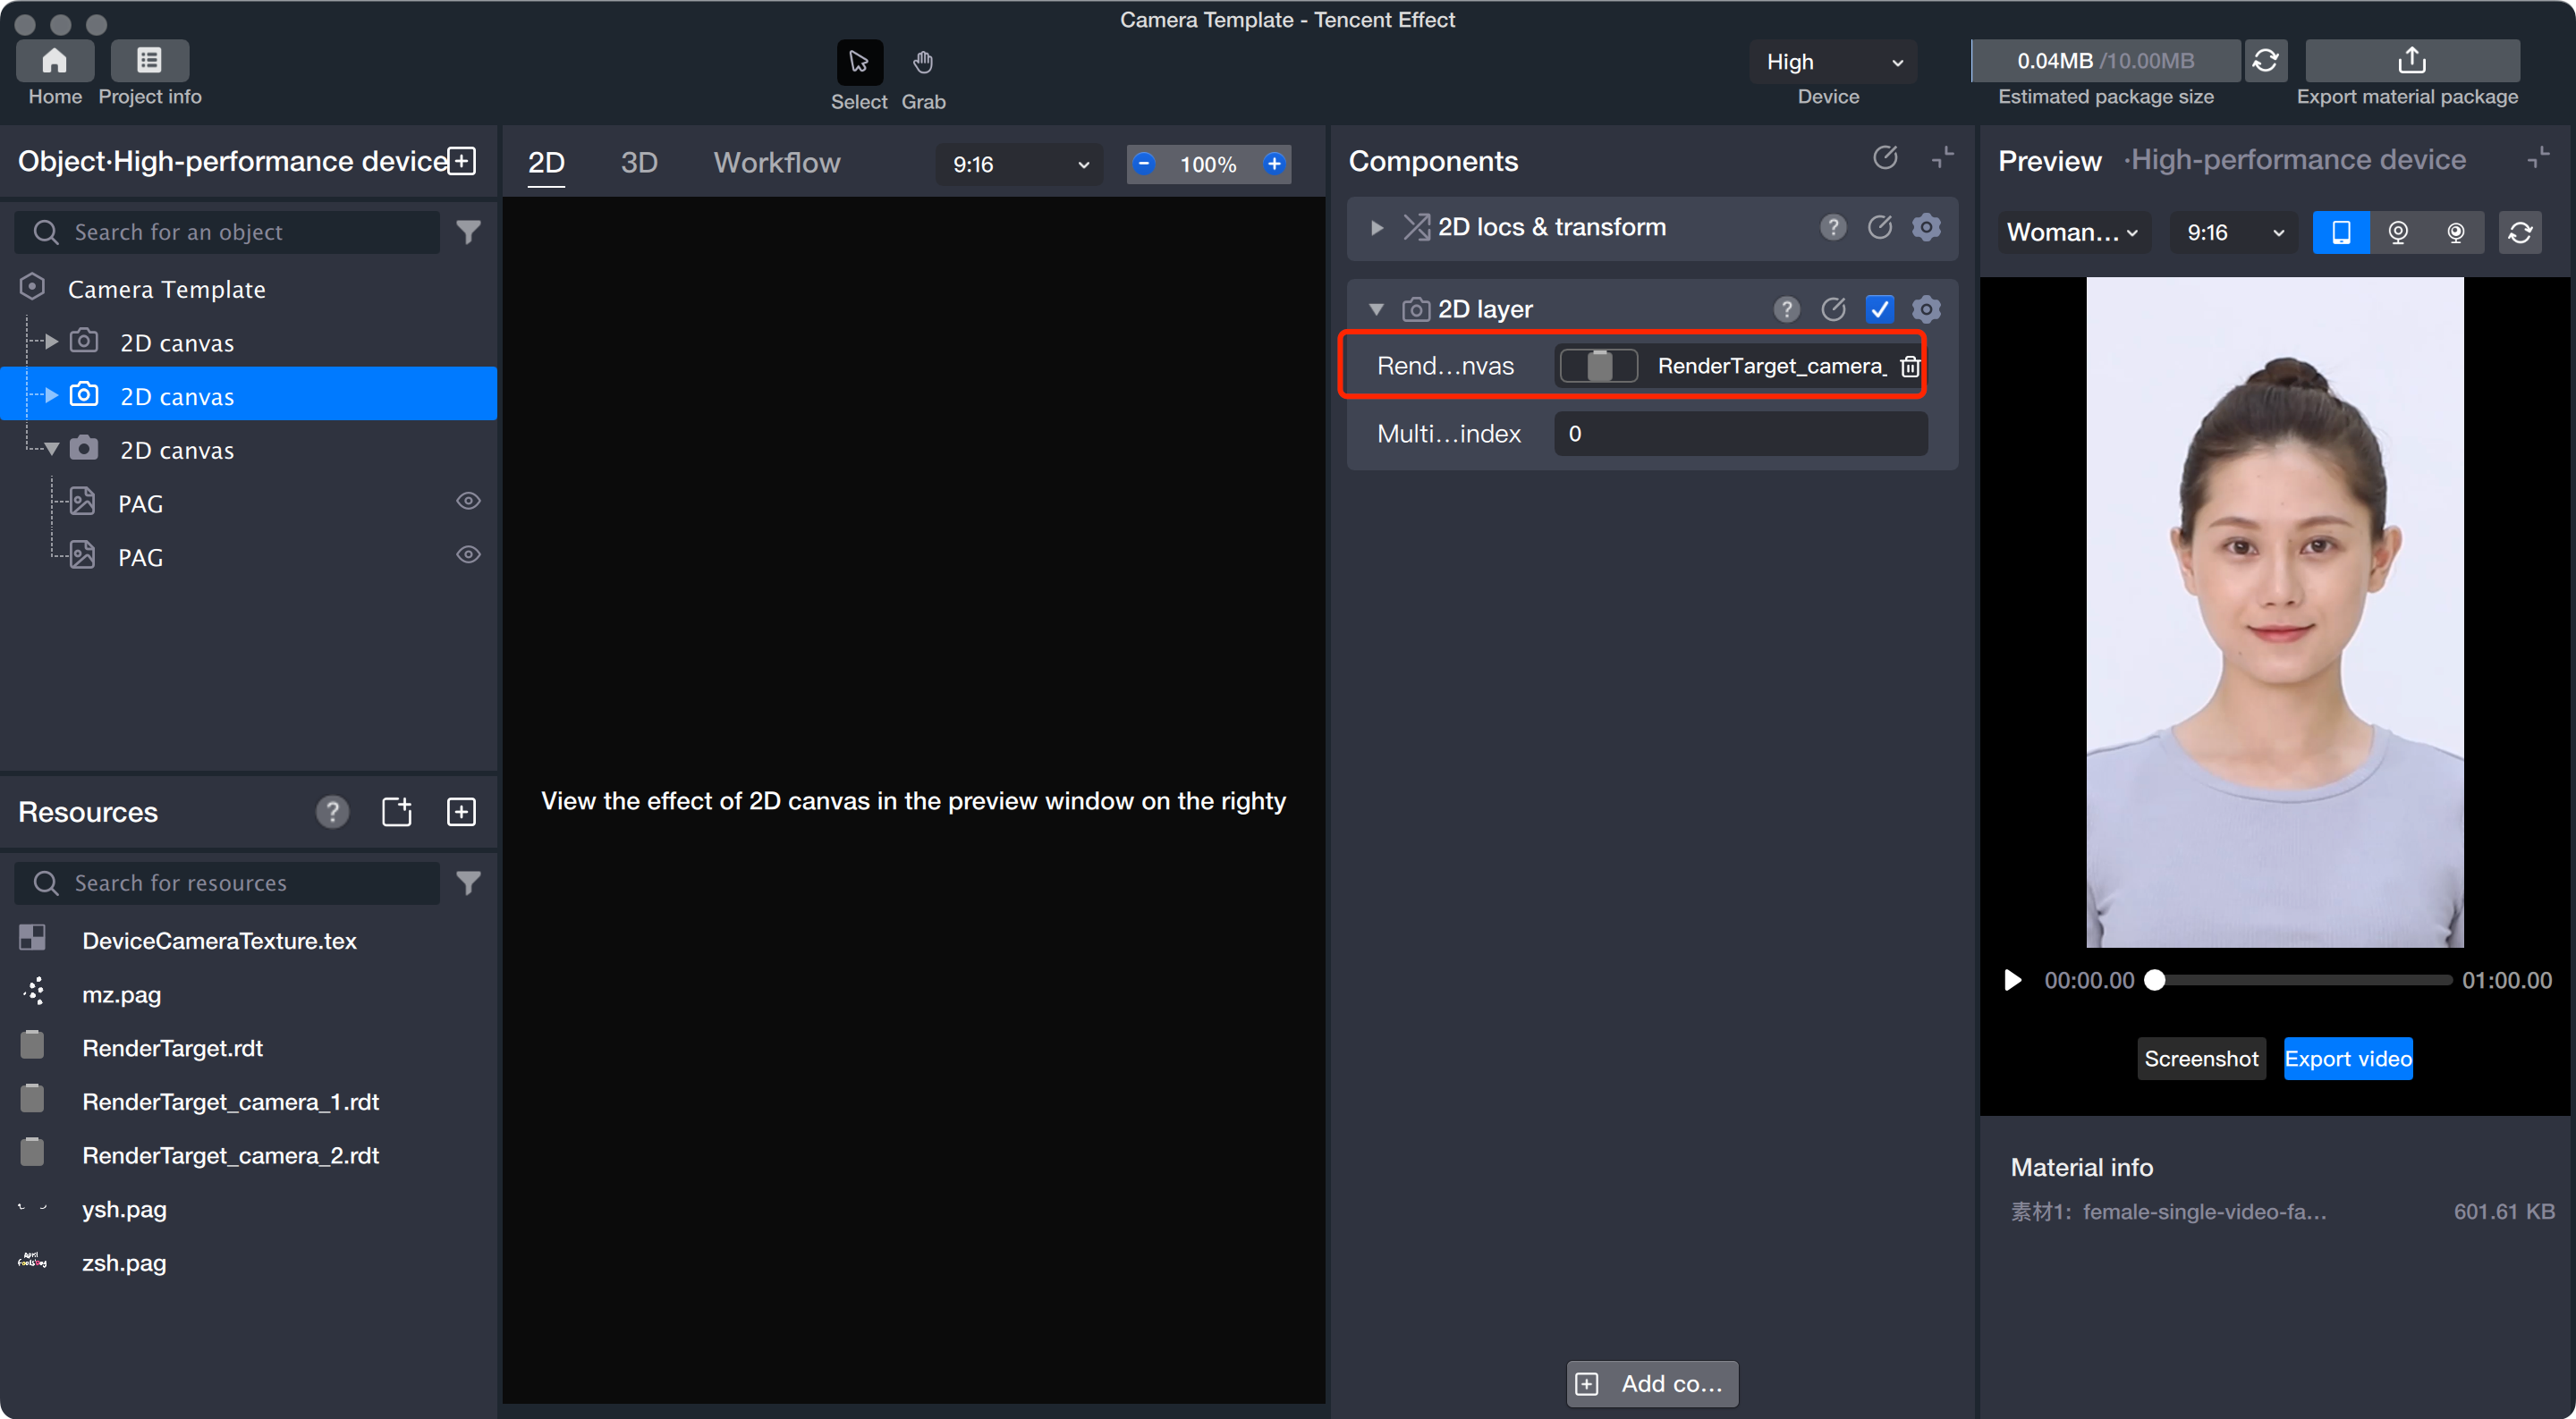
Task: Delete the RenderTarget_camera assignment with trash icon
Action: tap(1909, 367)
